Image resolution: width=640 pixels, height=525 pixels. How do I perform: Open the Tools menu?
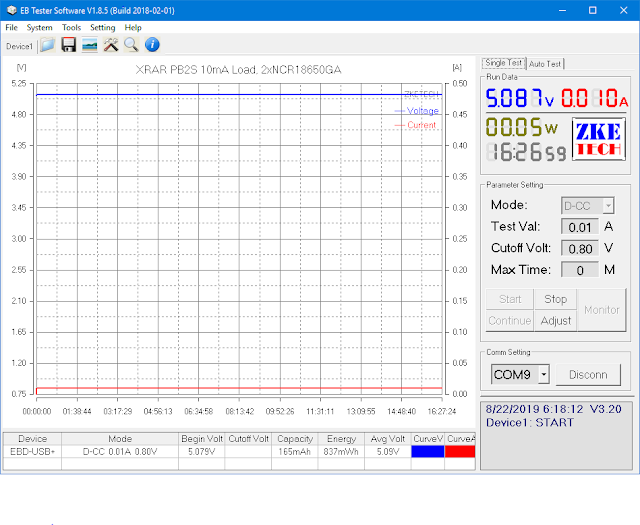tap(71, 28)
